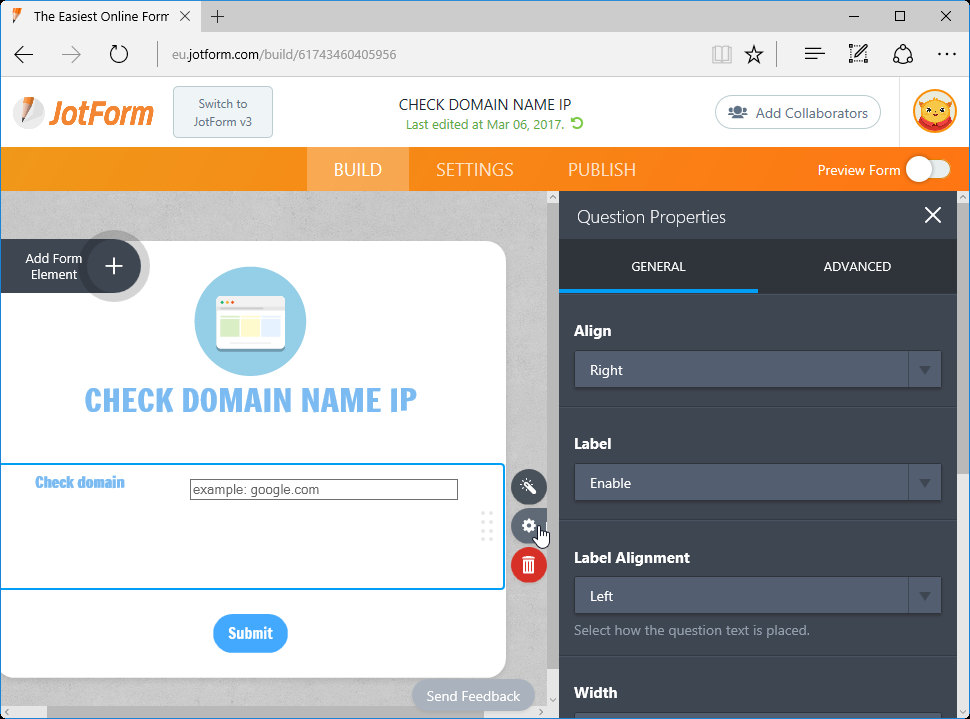Open the browser's Make a Web Note tool

tap(857, 54)
